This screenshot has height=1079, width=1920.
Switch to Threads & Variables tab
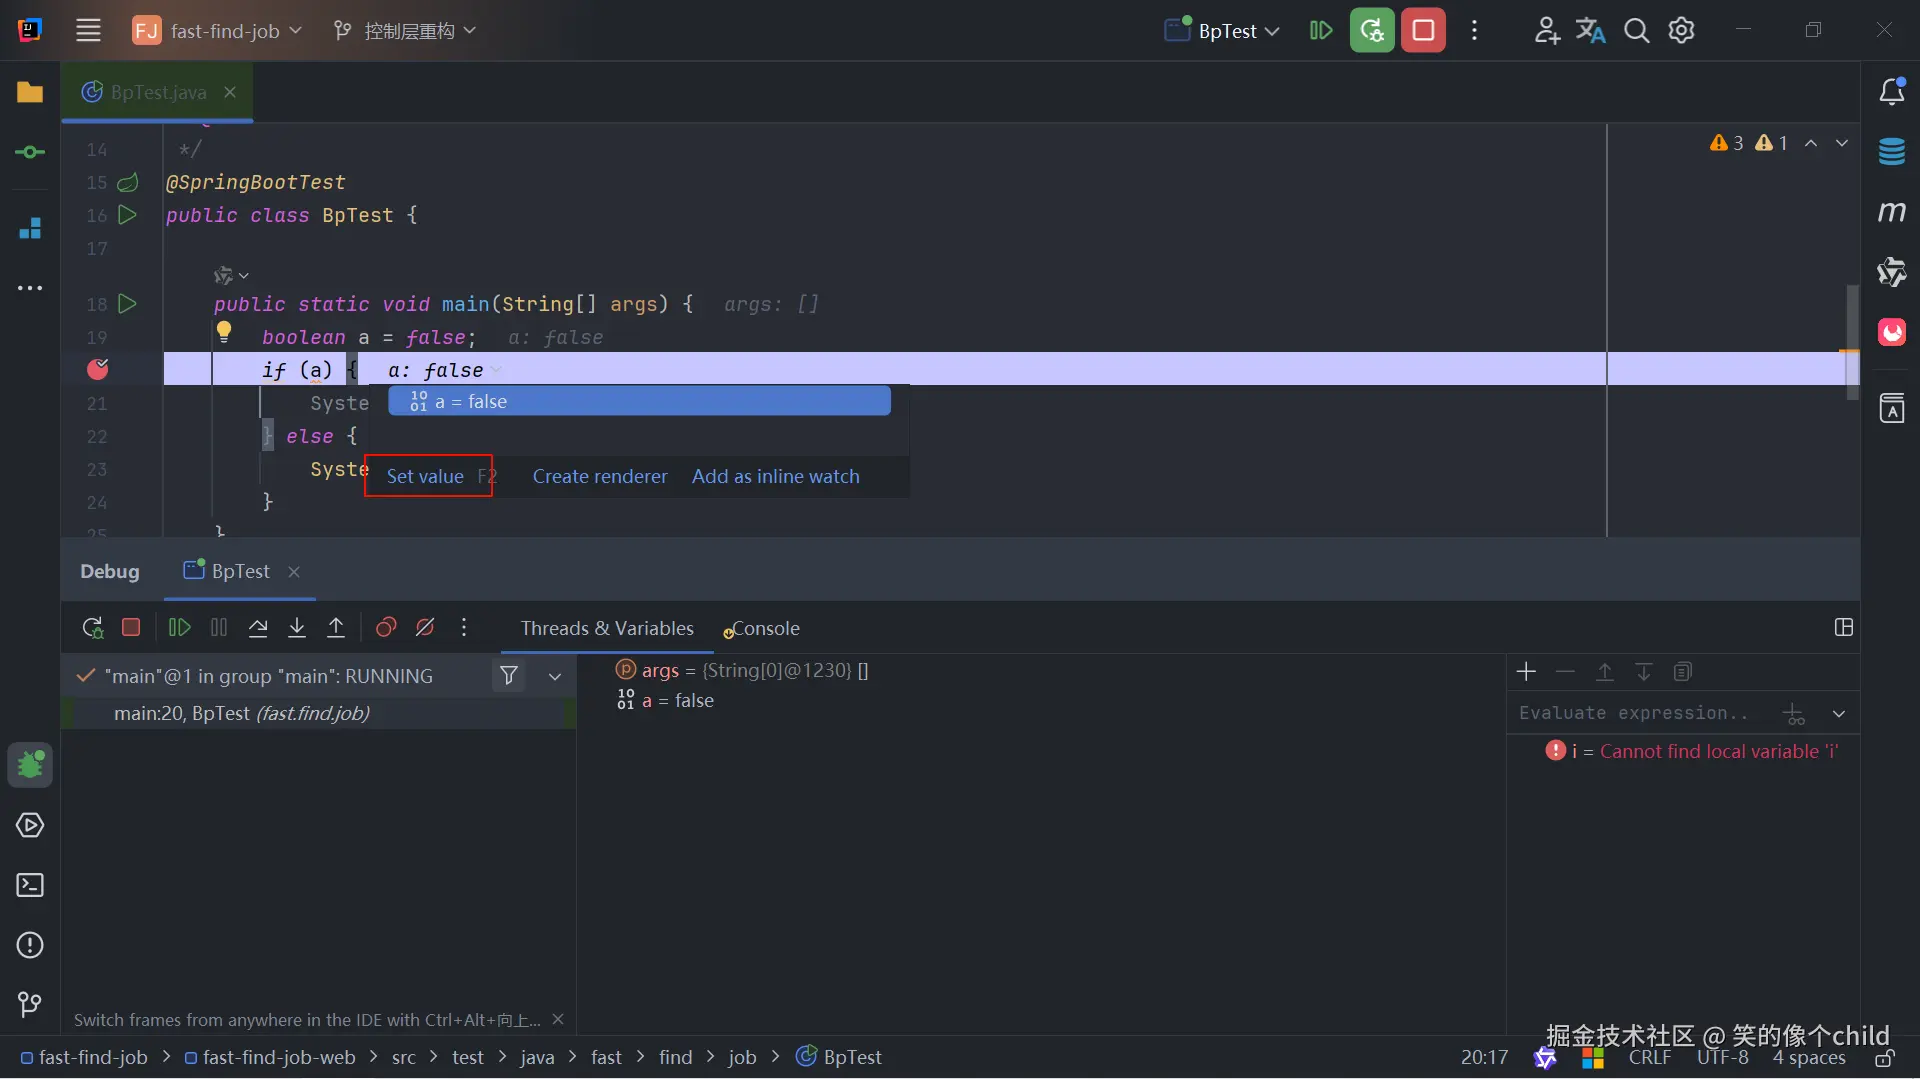click(x=607, y=628)
